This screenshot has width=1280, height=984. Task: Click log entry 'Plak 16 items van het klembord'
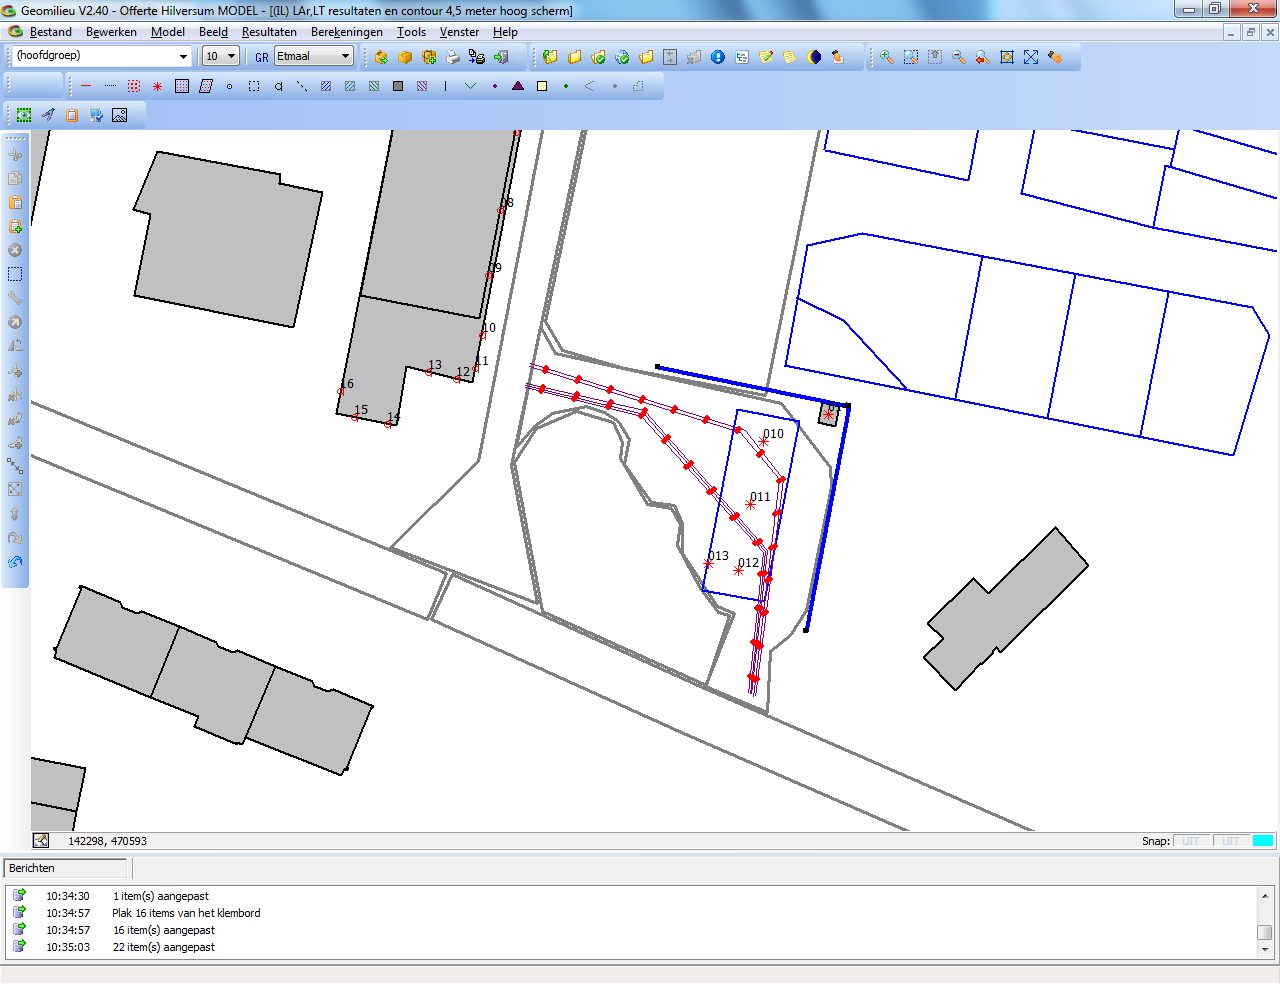(186, 913)
